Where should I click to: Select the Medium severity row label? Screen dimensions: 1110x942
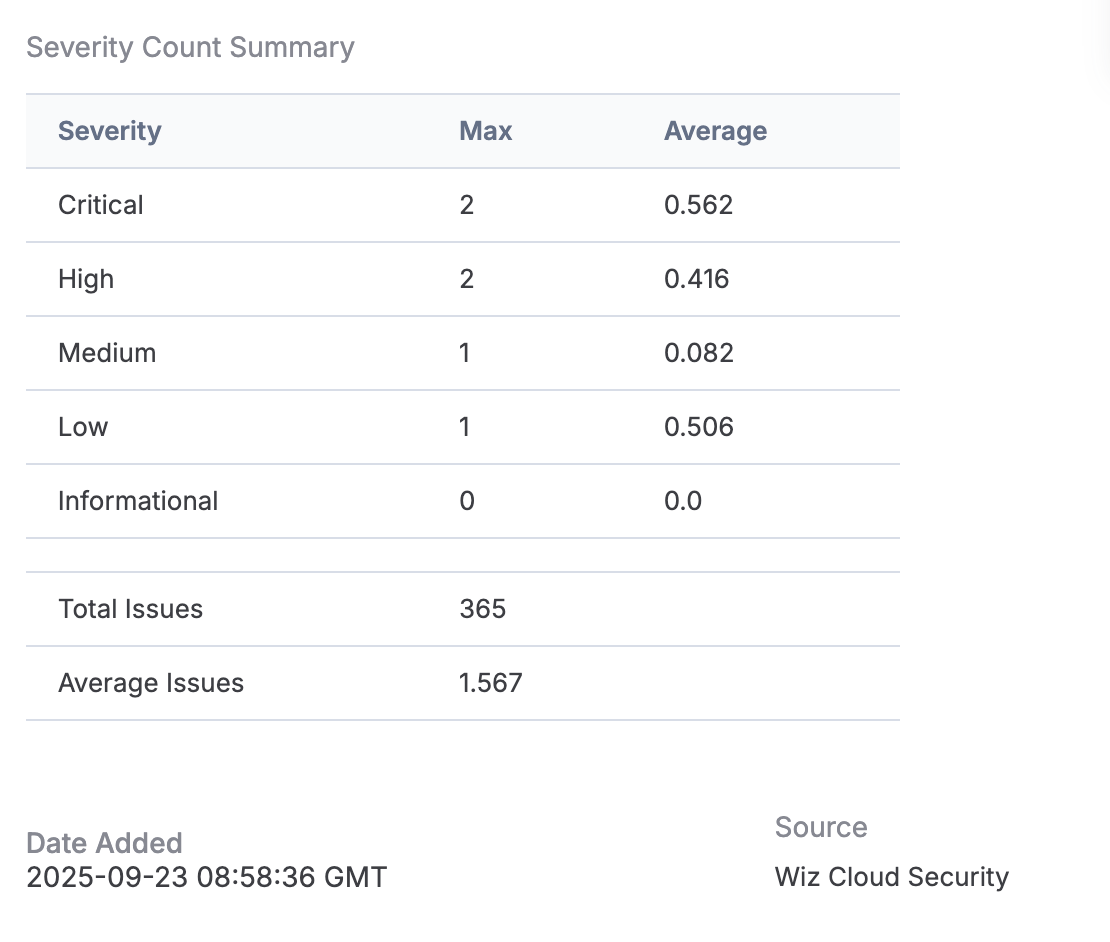107,353
